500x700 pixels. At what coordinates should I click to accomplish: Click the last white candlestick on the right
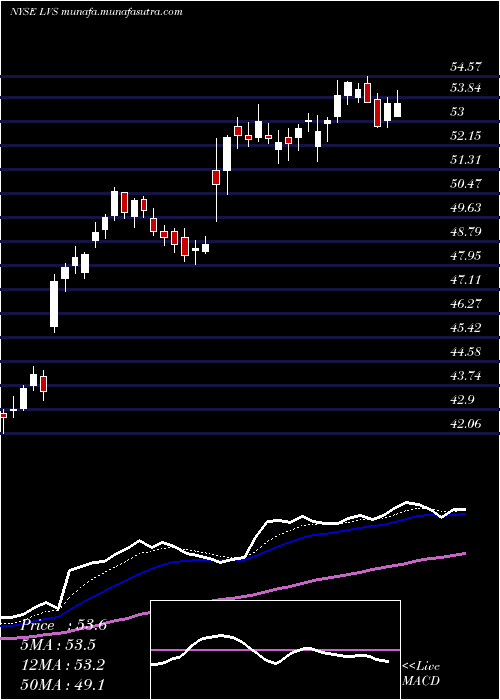pos(397,109)
